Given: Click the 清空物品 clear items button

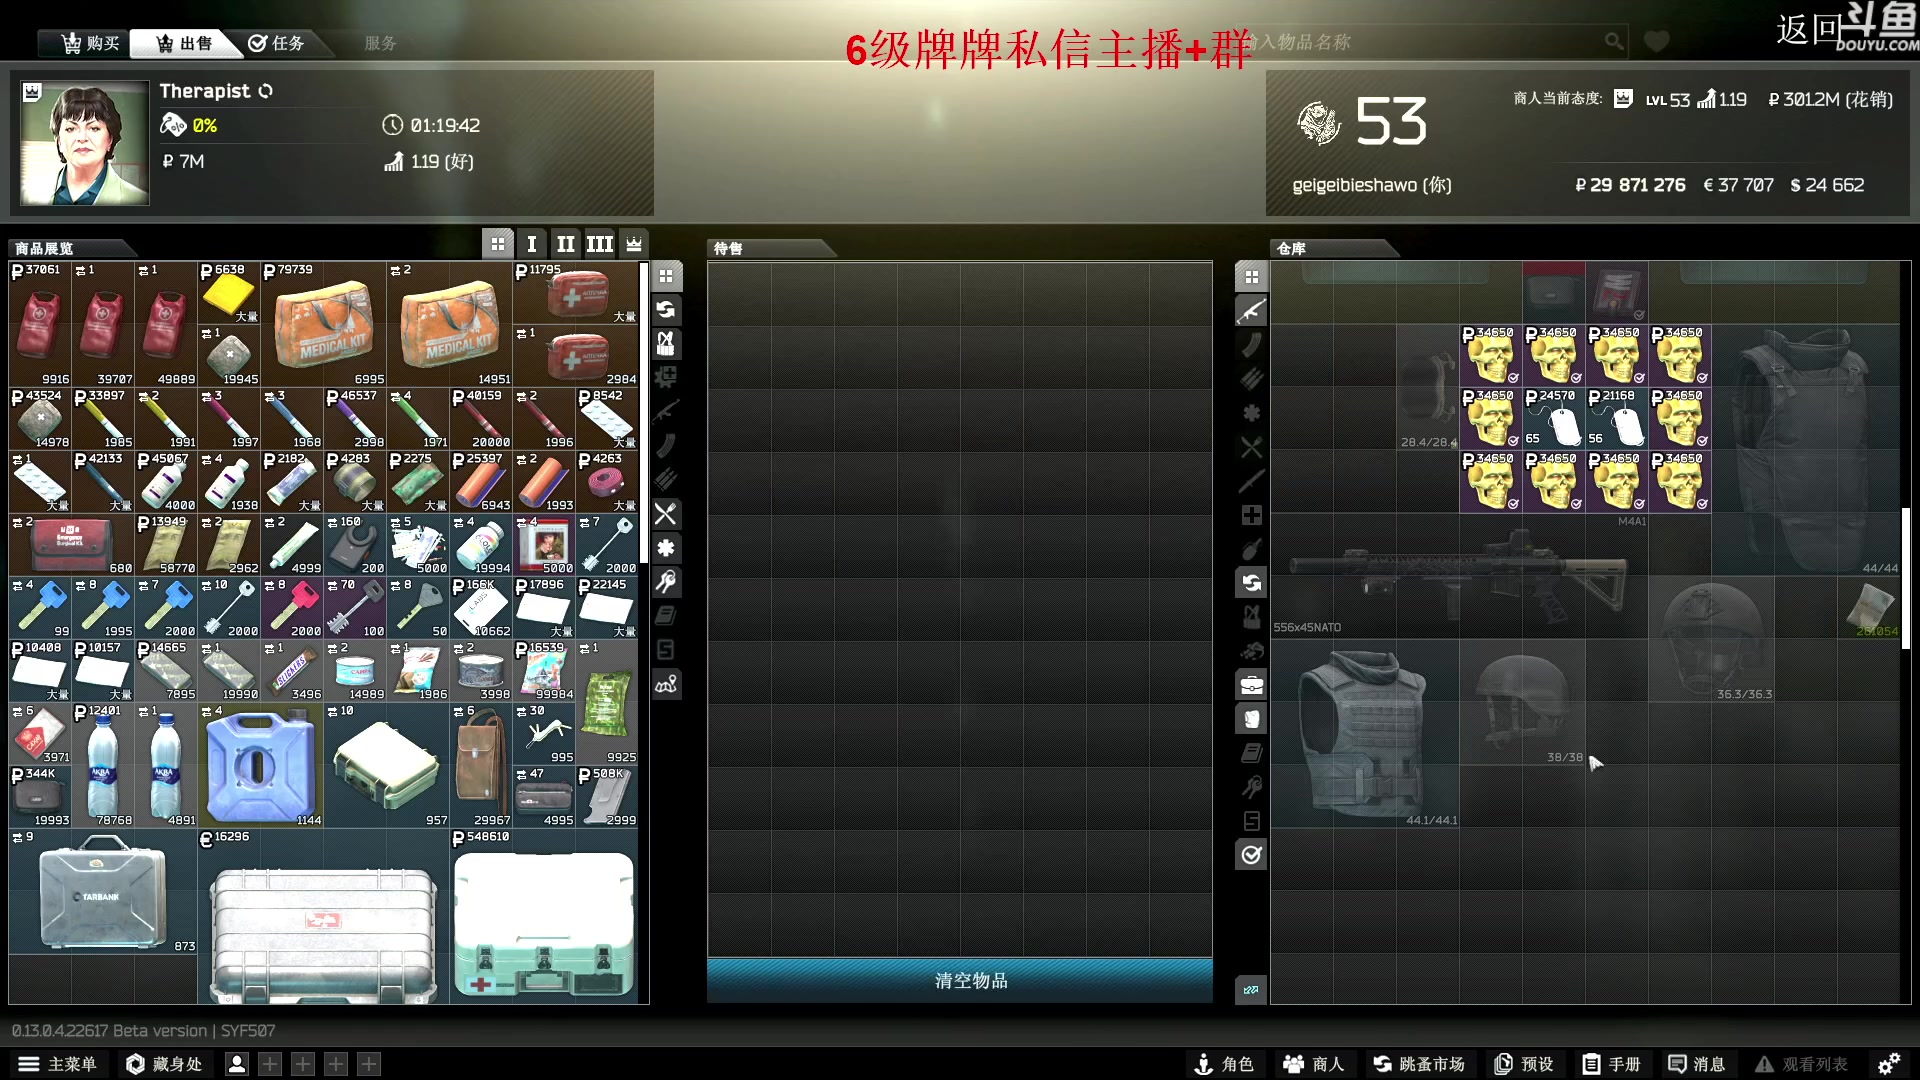Looking at the screenshot, I should 960,981.
